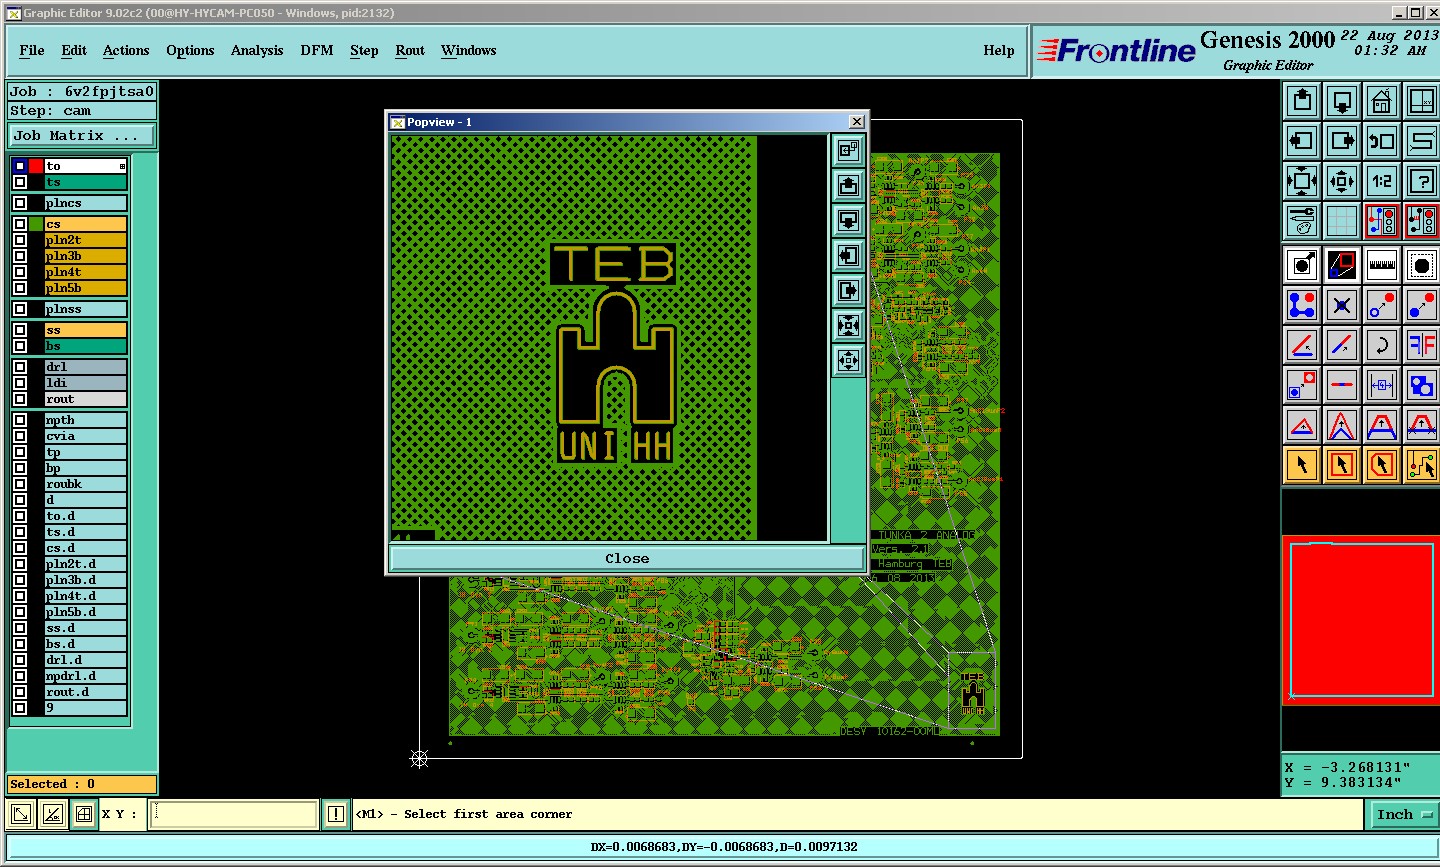Open the Job Matrix button
Viewport: 1440px width, 867px height.
[82, 135]
